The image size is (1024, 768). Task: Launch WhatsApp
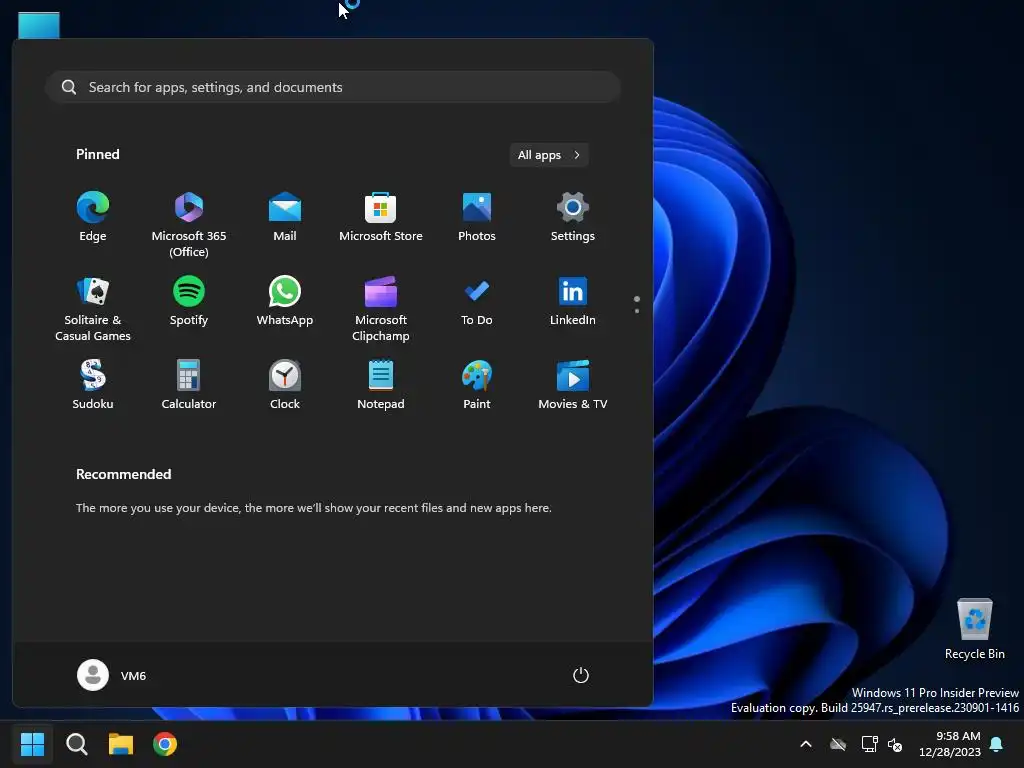click(285, 301)
